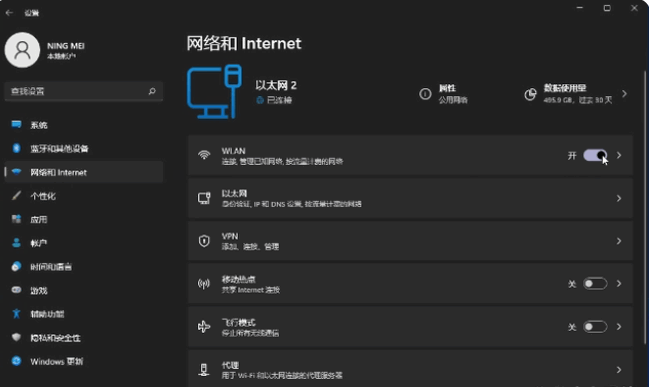Click the Bluetooth icon in sidebar
Viewport: 649px width, 387px height.
pyautogui.click(x=16, y=148)
